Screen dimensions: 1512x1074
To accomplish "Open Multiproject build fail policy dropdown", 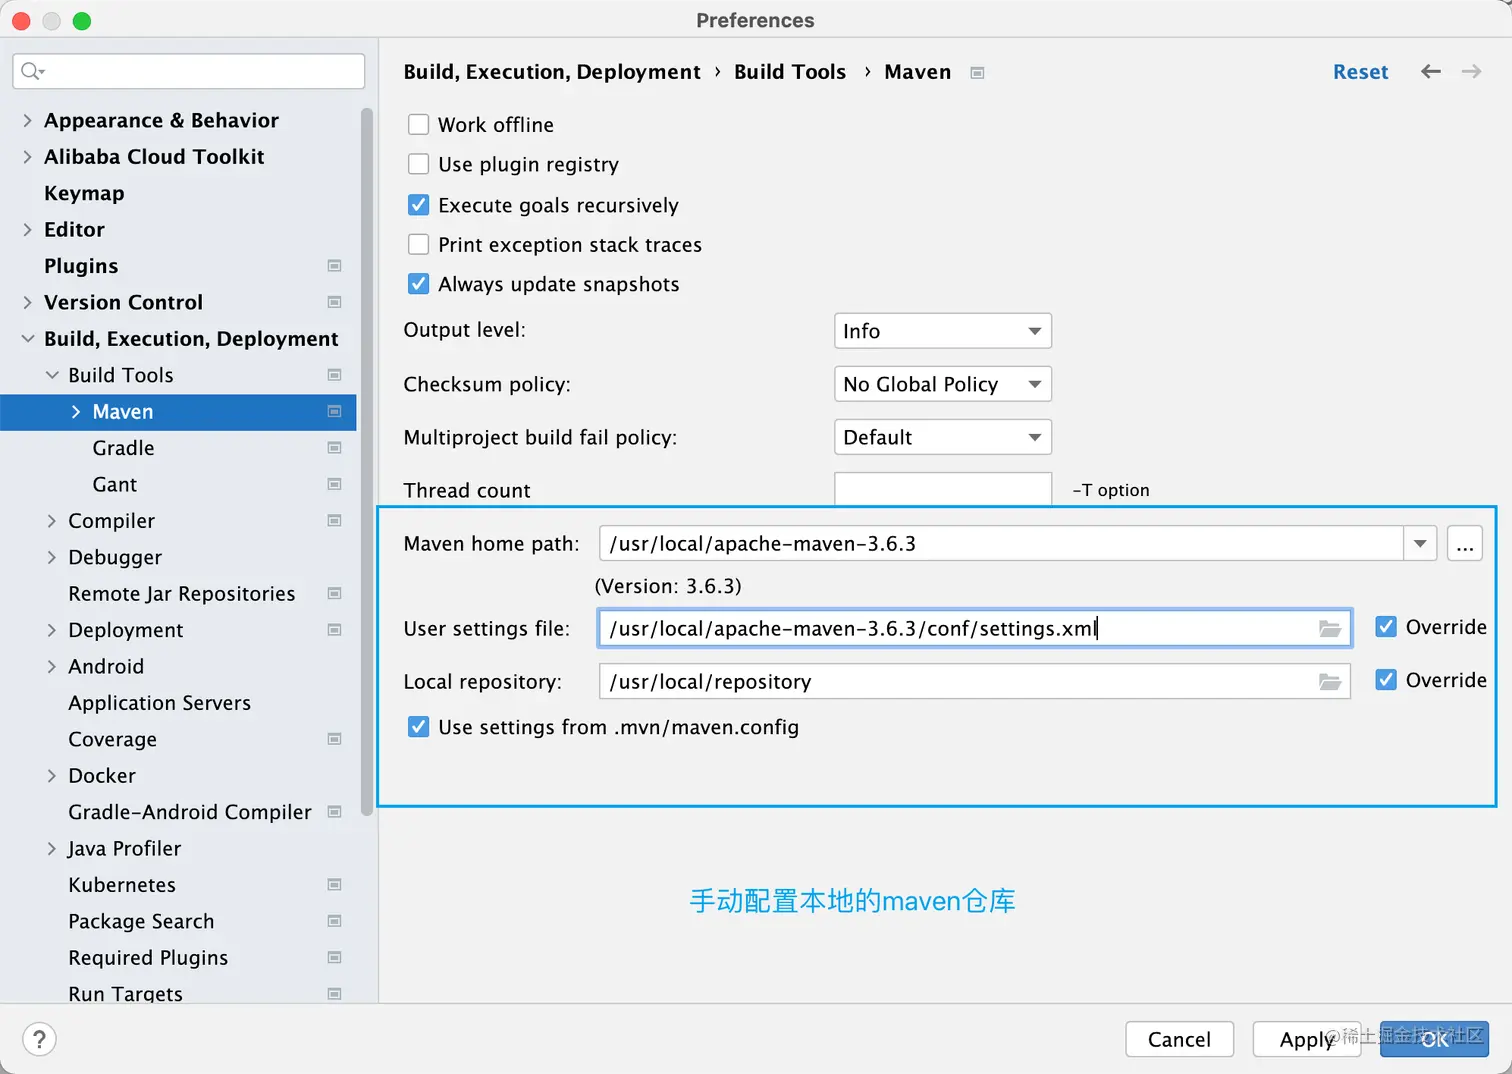I will tap(942, 437).
